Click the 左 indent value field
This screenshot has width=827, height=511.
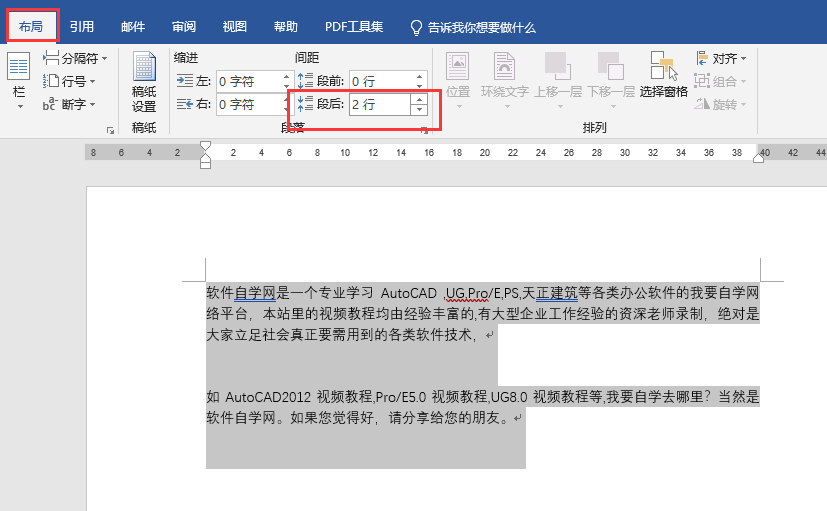(249, 81)
